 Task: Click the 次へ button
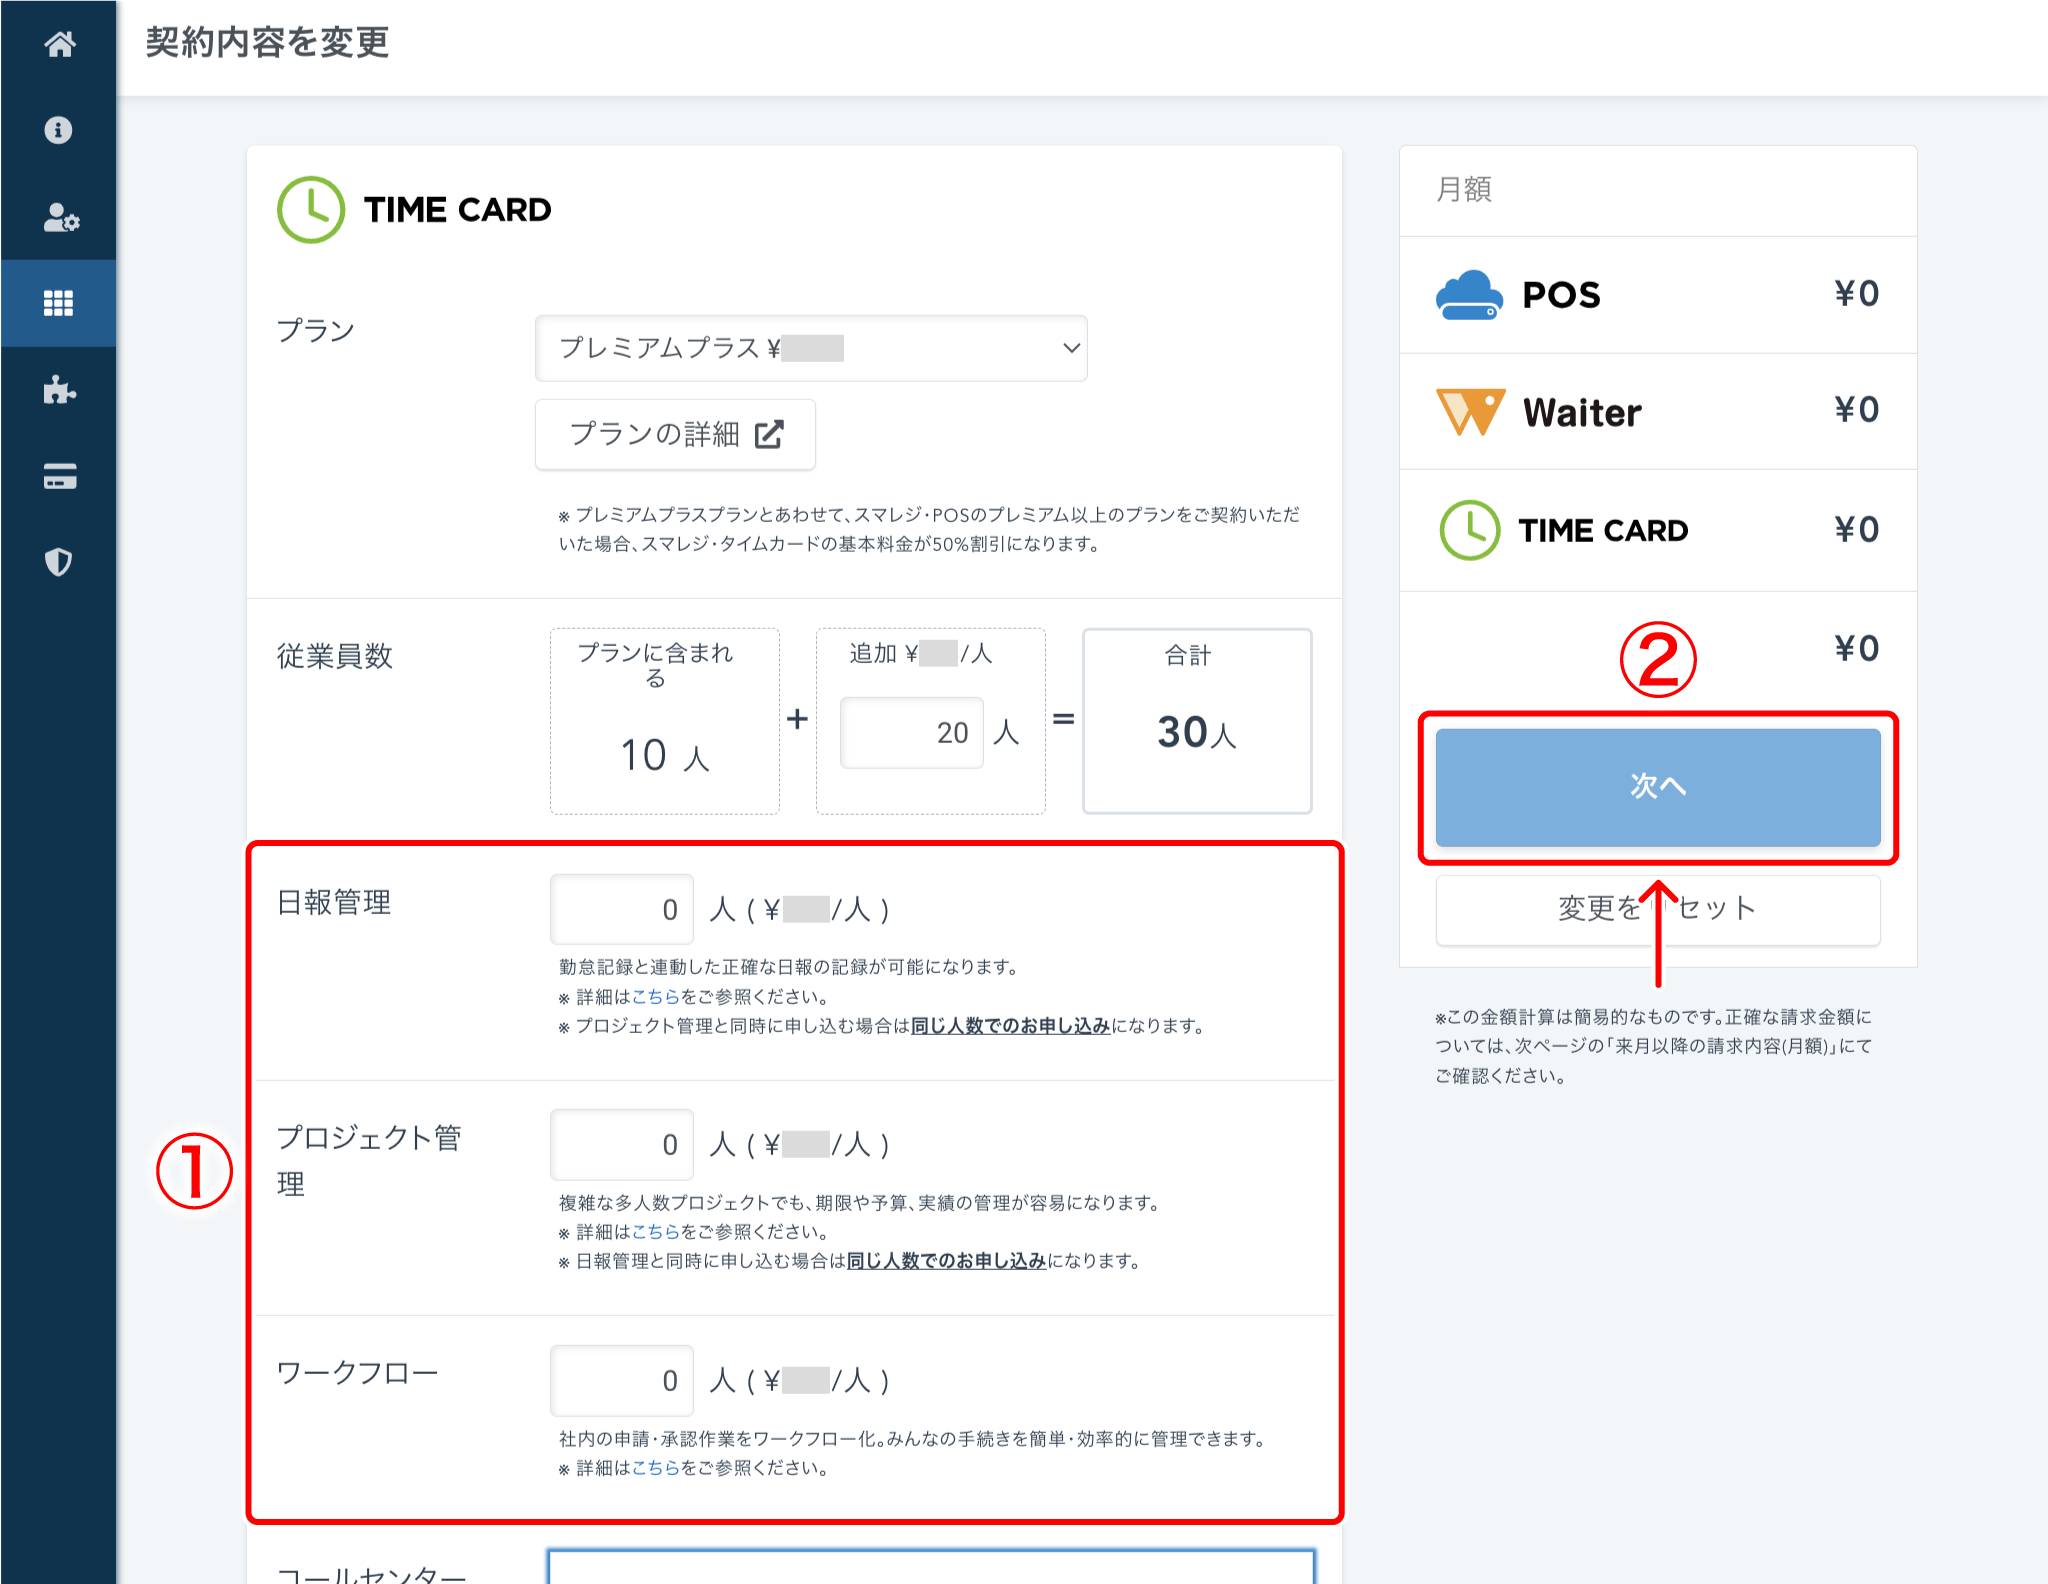click(x=1658, y=787)
